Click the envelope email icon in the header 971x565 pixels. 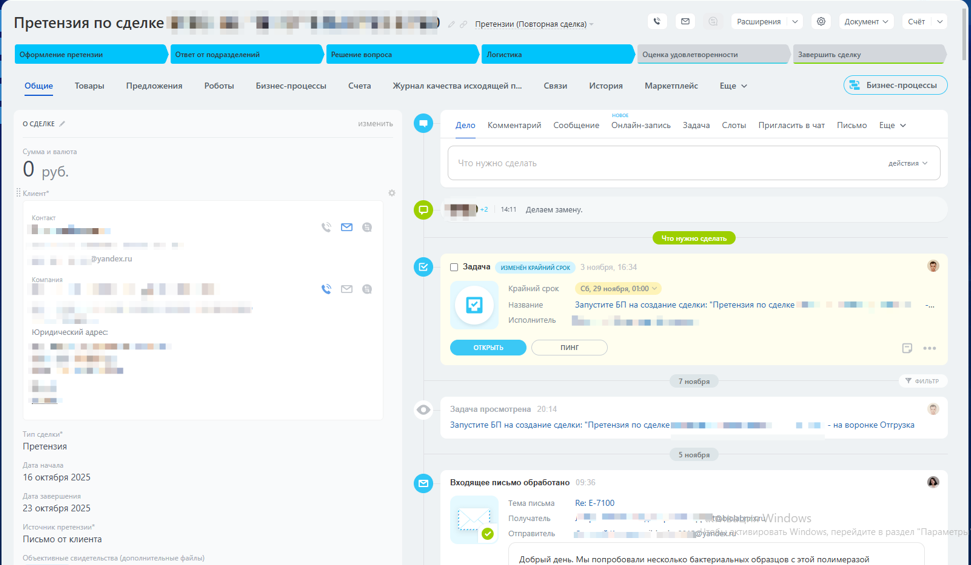(685, 21)
